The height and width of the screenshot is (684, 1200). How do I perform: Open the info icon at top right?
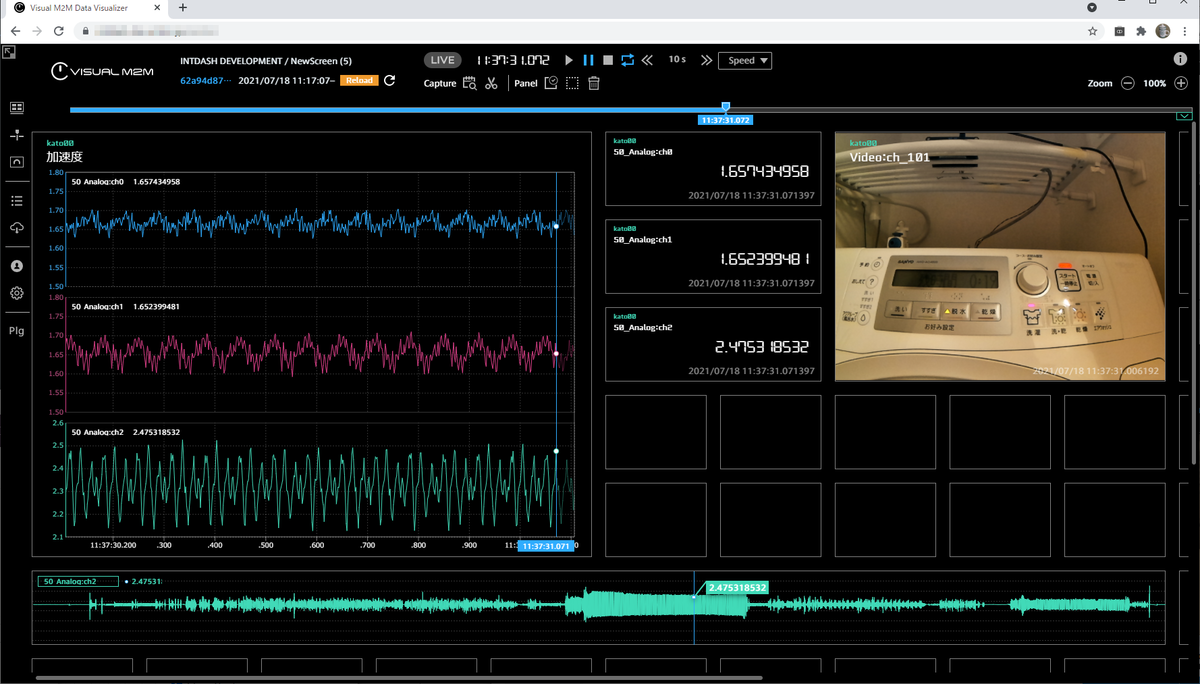1182,60
